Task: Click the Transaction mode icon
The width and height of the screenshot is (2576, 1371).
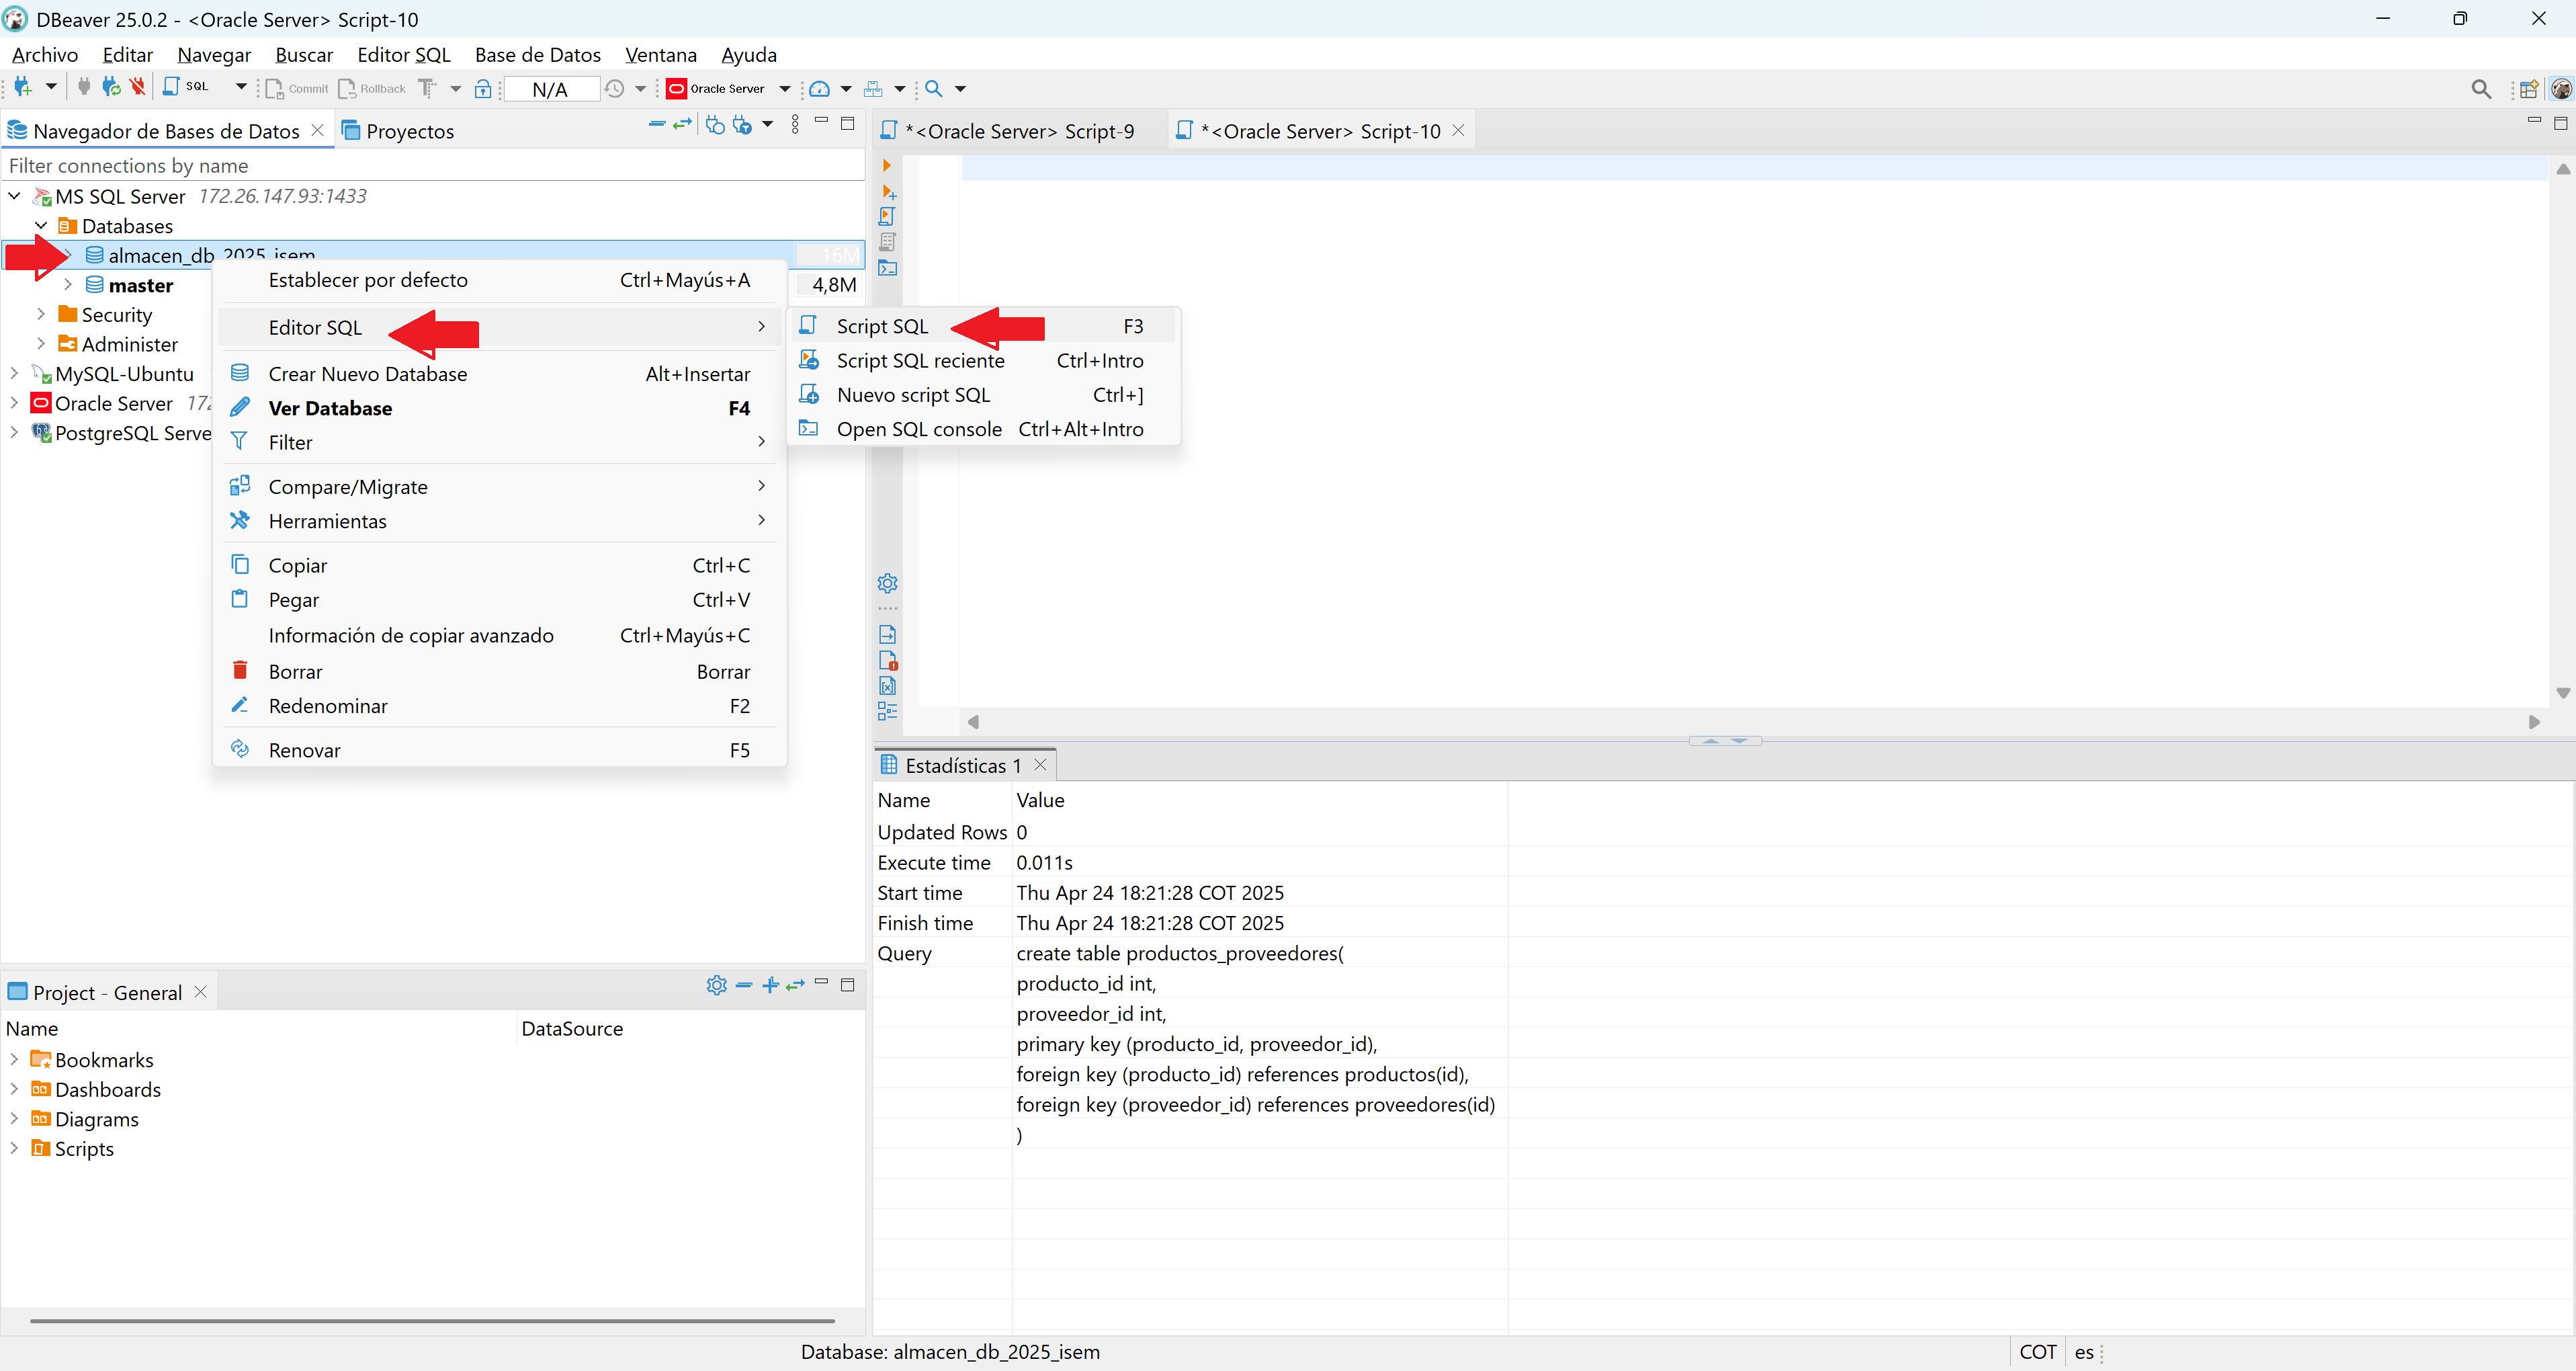Action: click(427, 89)
